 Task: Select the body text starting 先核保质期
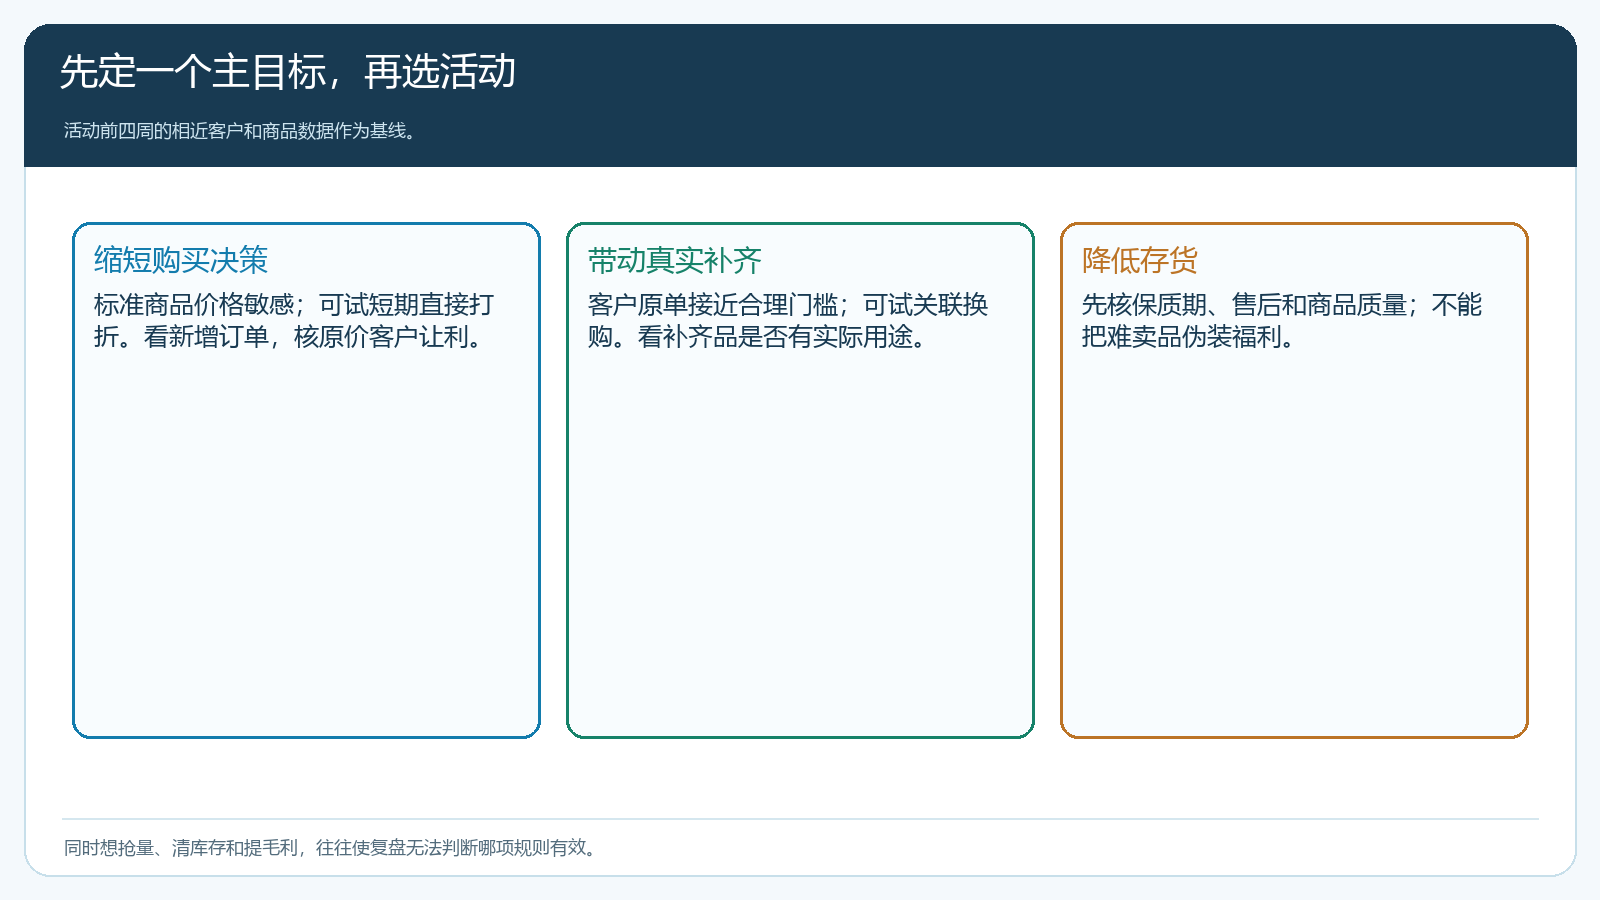click(1282, 321)
